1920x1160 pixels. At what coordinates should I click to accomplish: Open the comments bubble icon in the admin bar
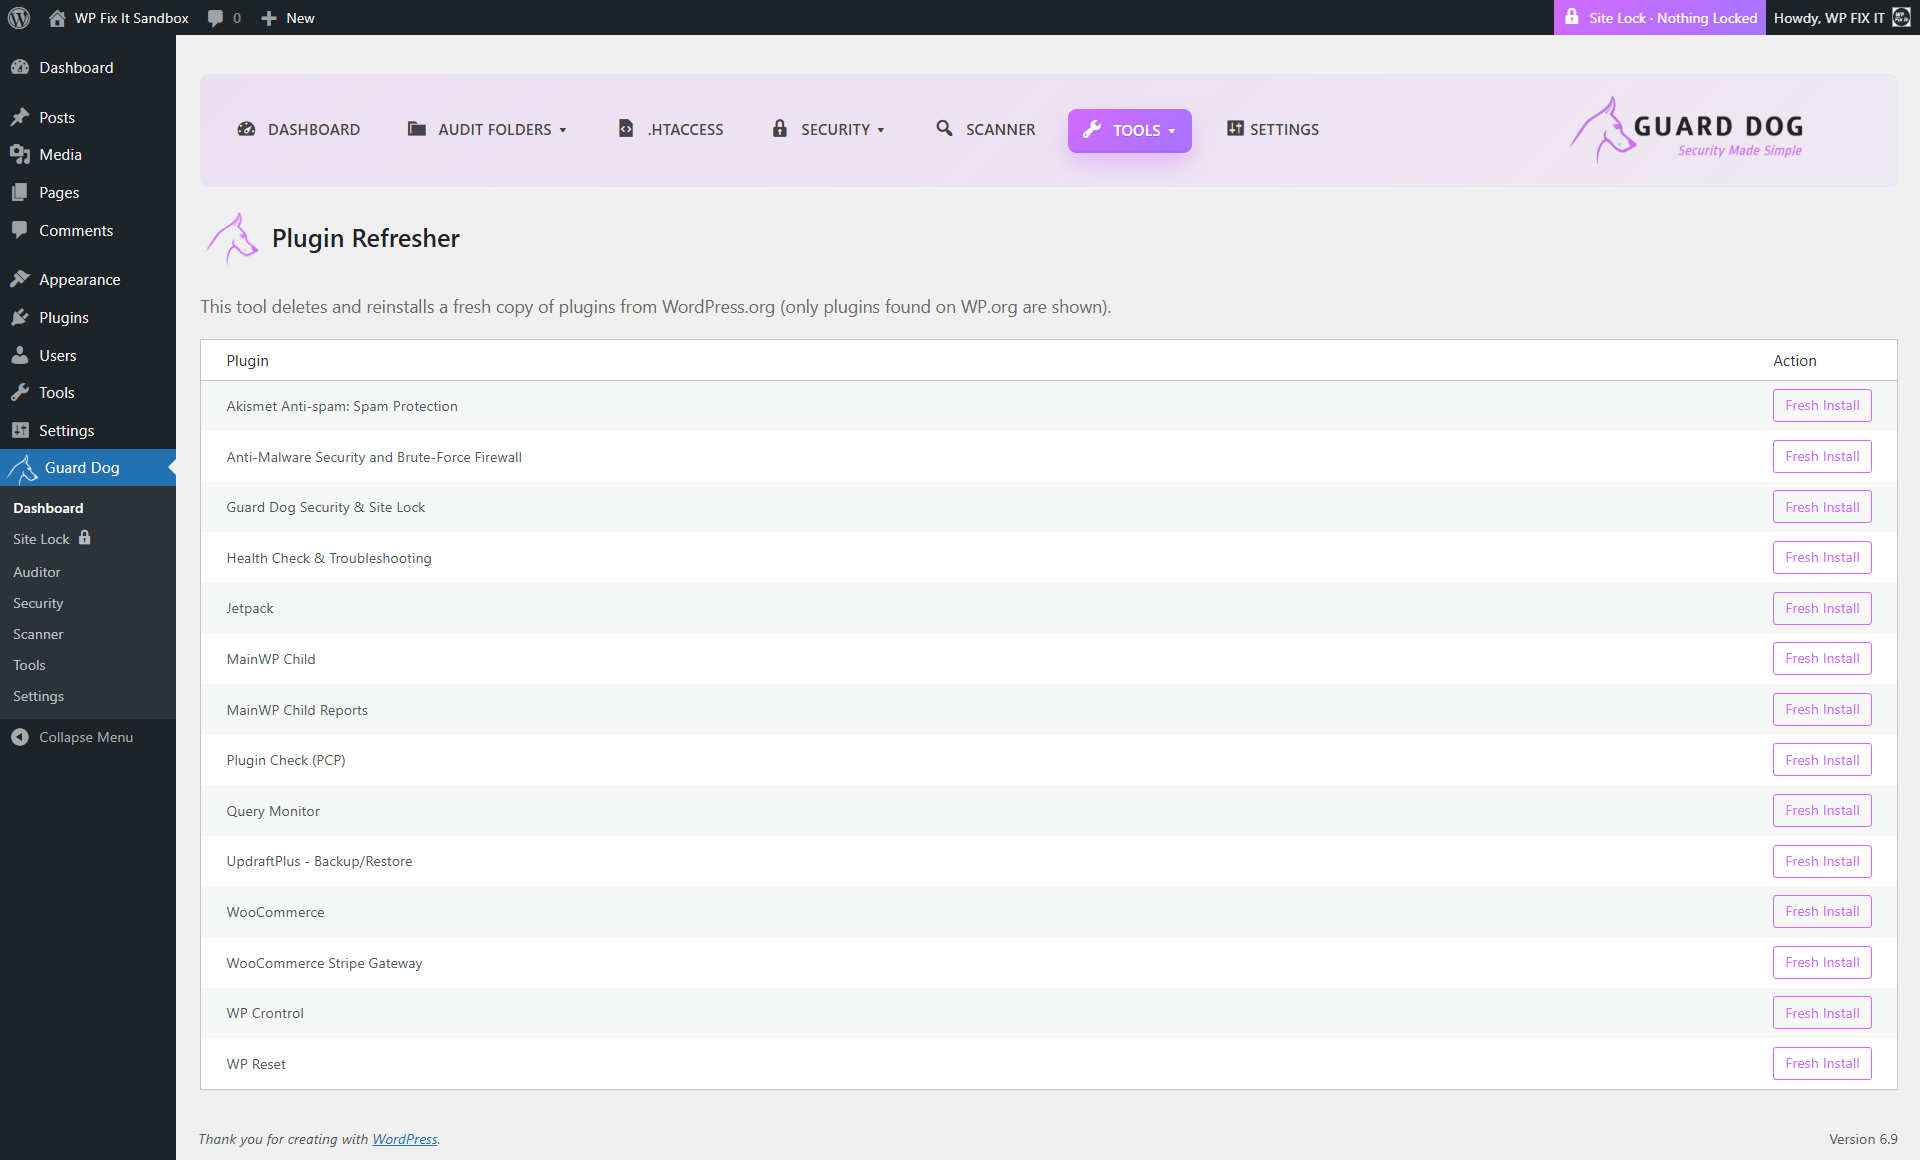pos(214,17)
